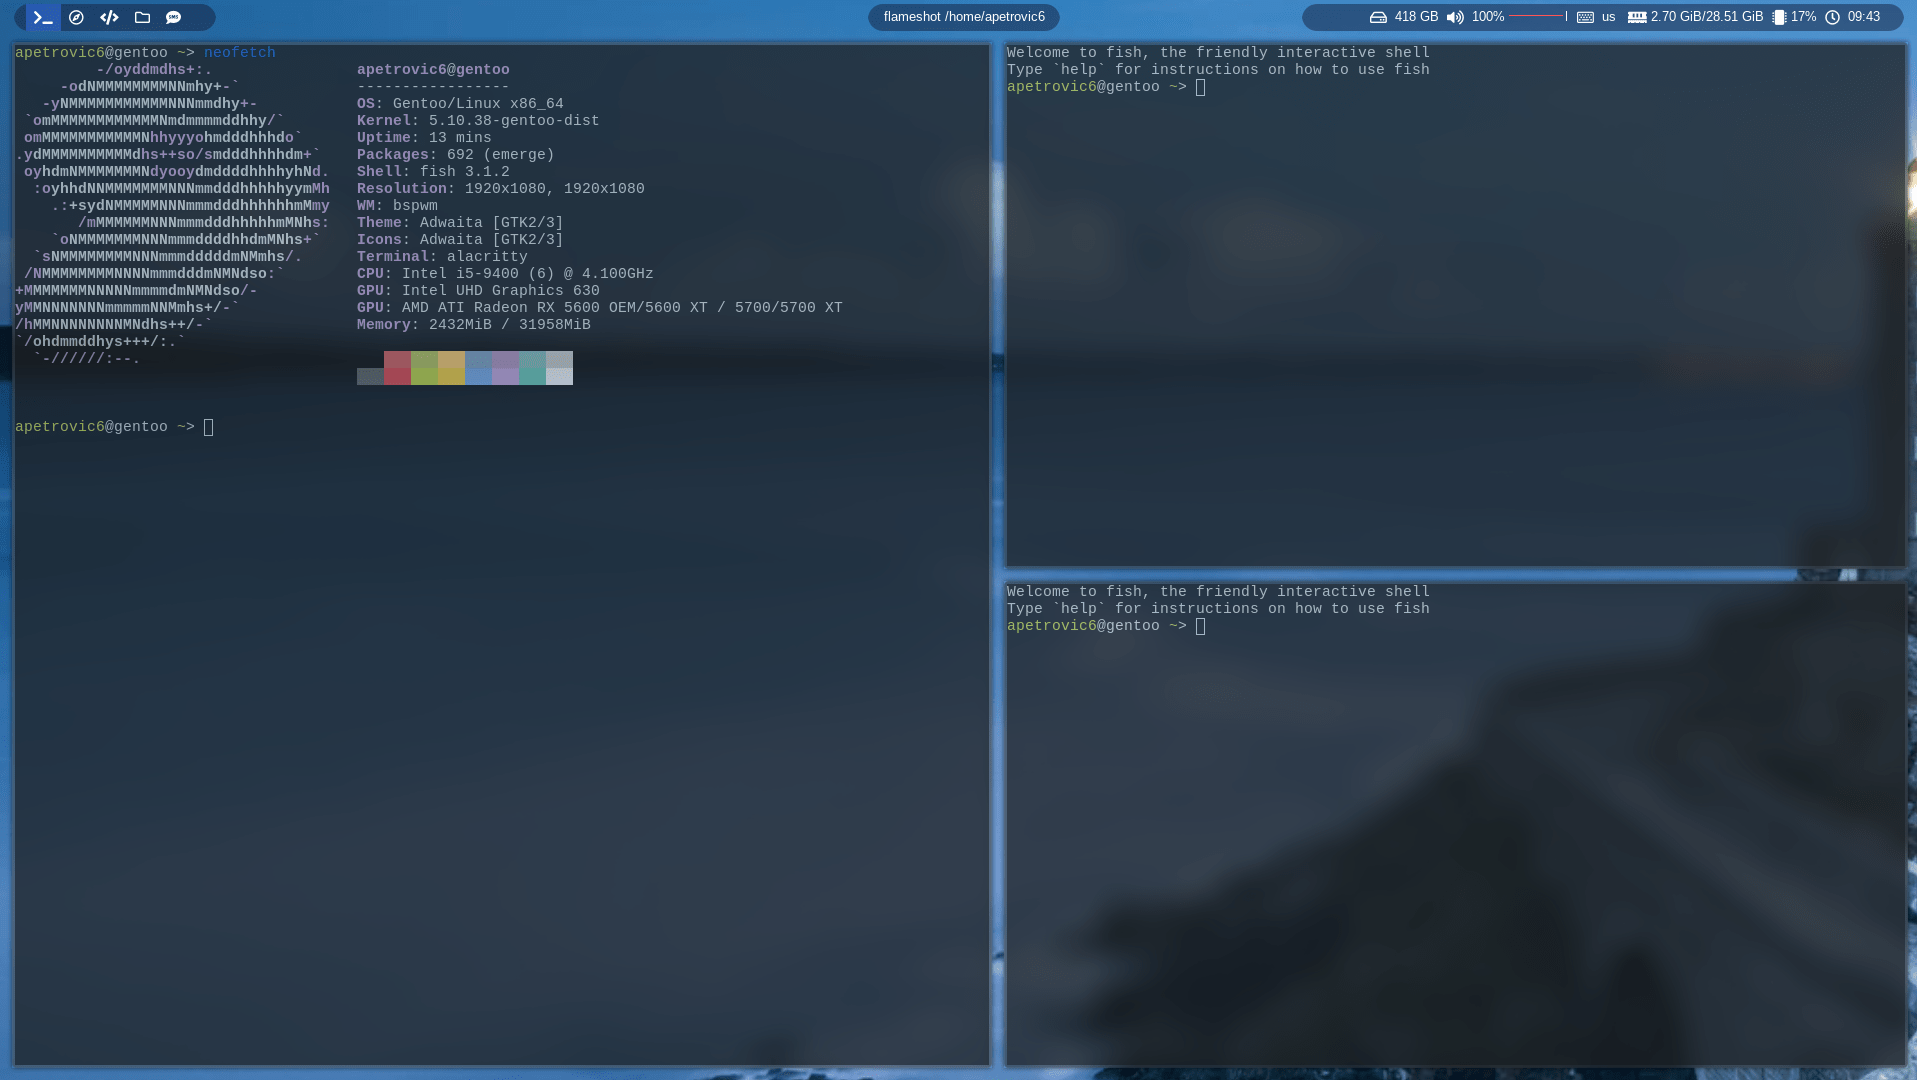
Task: Click the 'Resolution: 1920x1080, 1920x1080' line
Action: 501,189
